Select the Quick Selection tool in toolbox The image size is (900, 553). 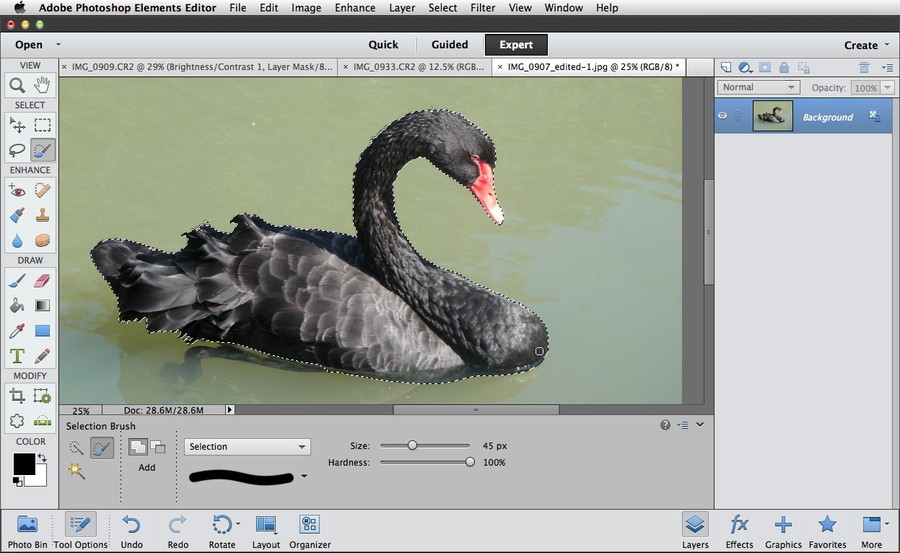pos(42,150)
